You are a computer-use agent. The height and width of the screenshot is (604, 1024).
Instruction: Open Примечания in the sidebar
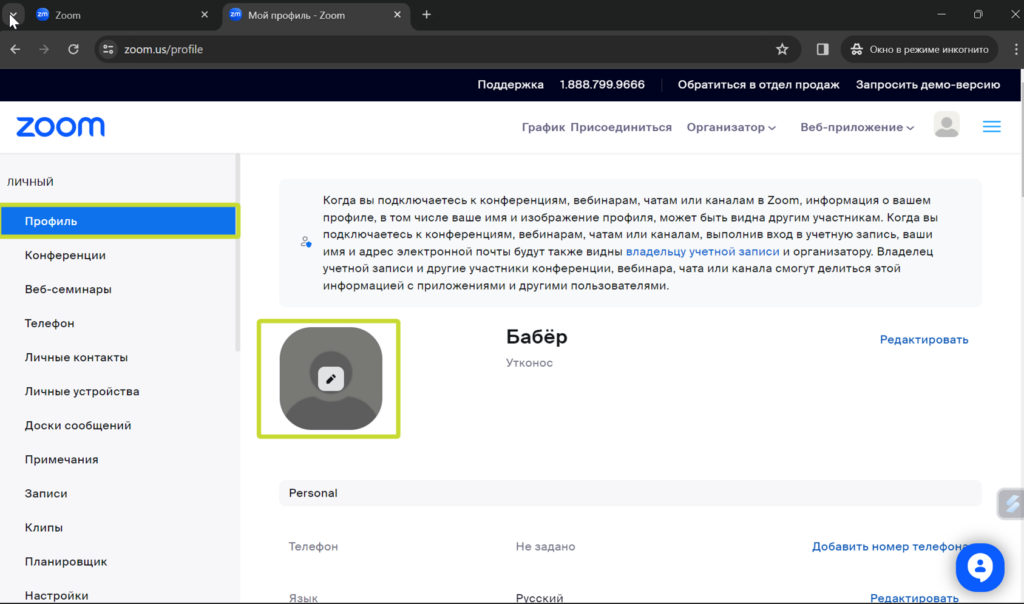coord(61,459)
